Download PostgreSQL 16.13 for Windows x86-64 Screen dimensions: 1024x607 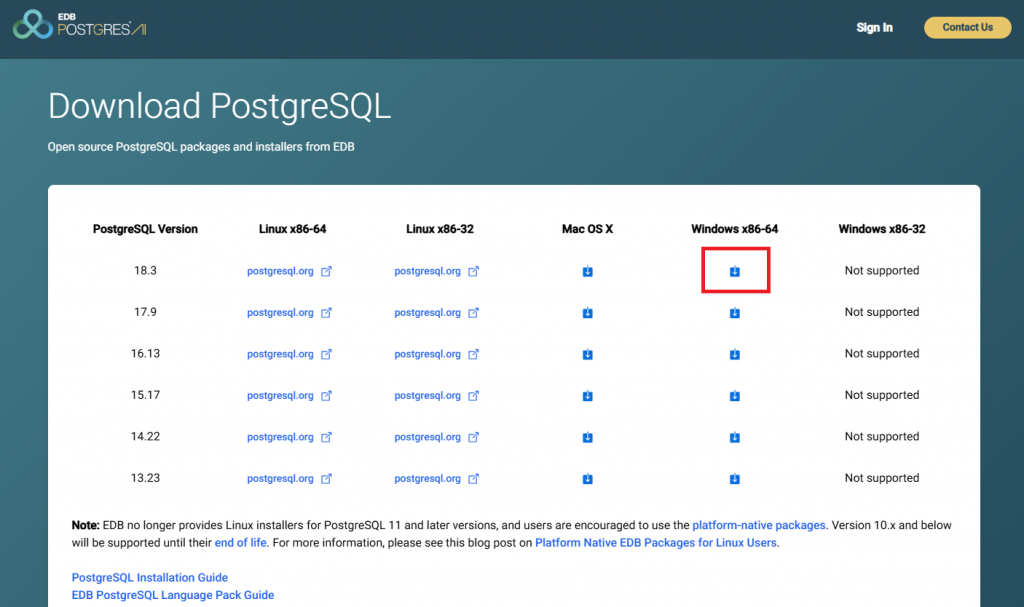coord(735,354)
